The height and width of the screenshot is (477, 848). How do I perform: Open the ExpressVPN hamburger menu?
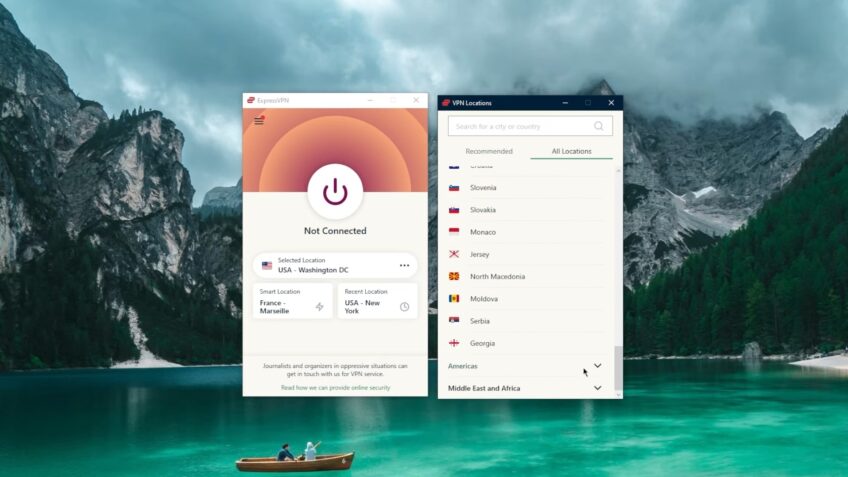[x=259, y=121]
